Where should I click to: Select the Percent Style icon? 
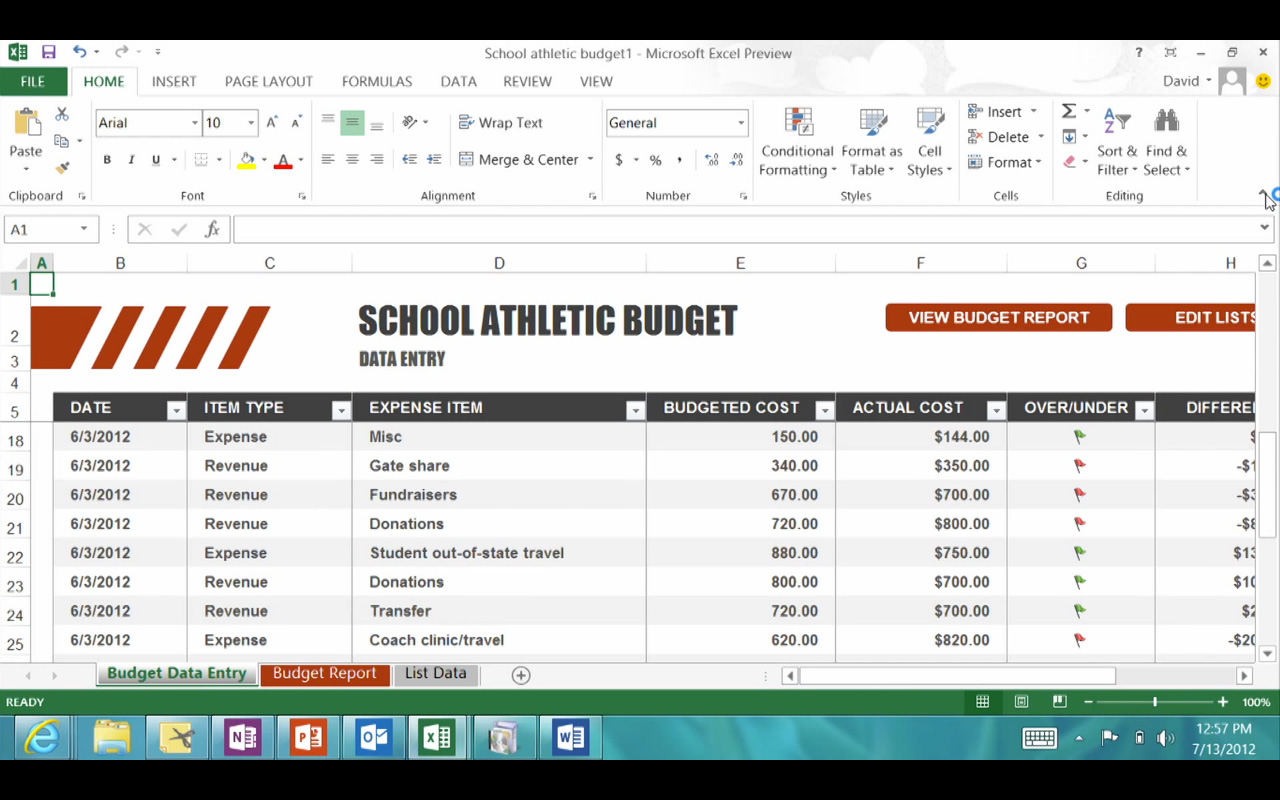[655, 160]
